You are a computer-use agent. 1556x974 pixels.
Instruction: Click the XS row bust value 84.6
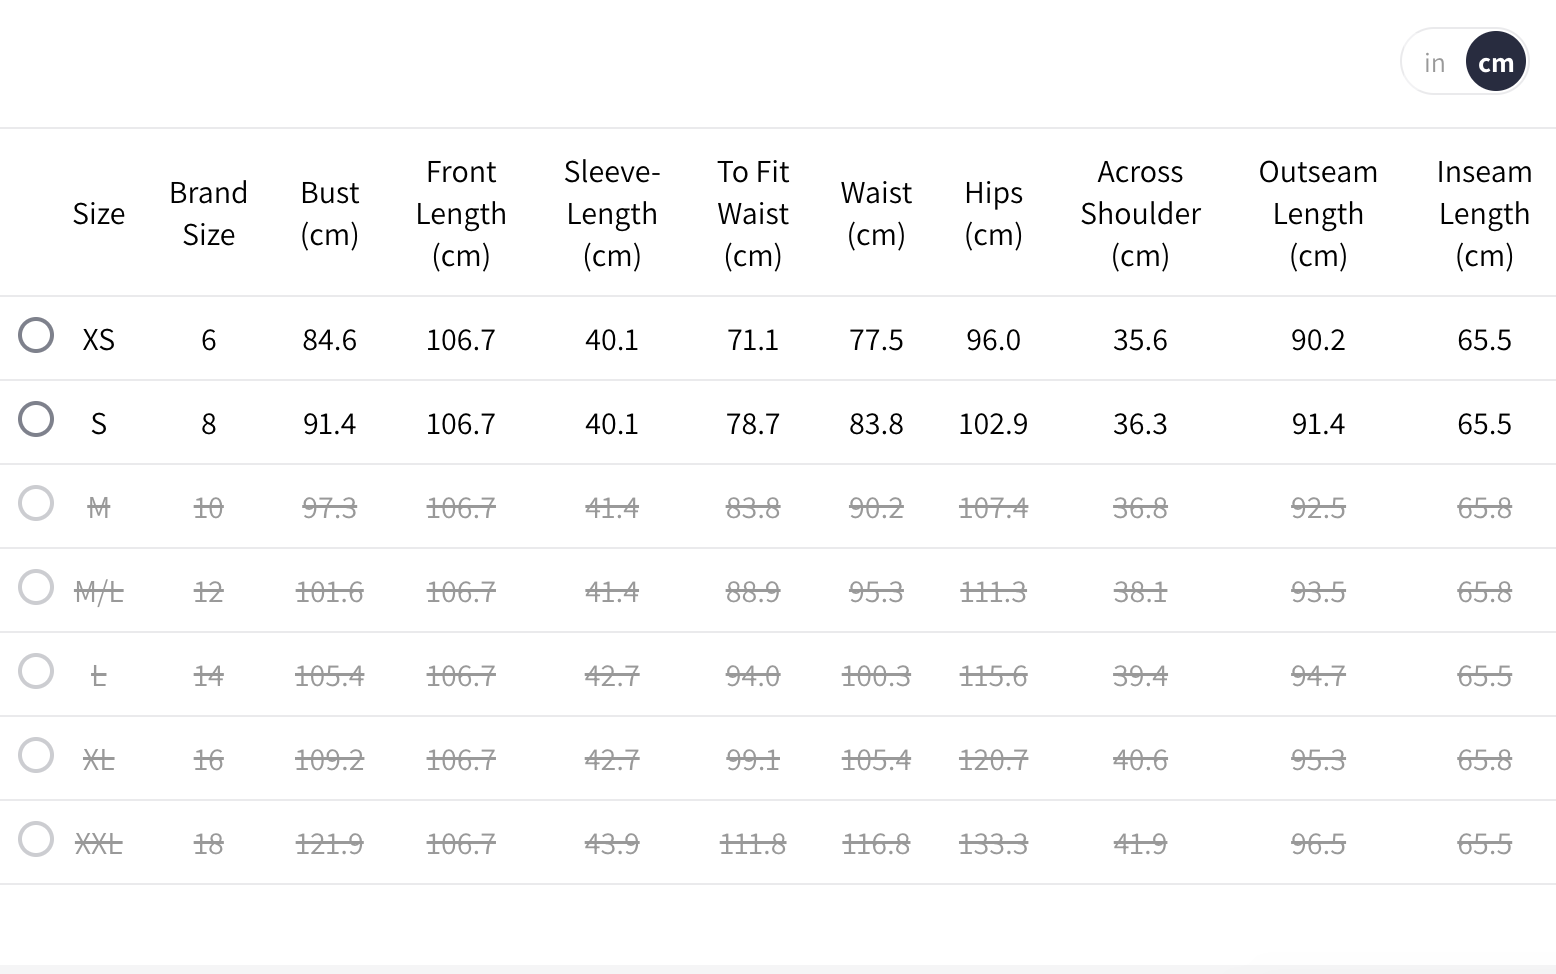329,340
